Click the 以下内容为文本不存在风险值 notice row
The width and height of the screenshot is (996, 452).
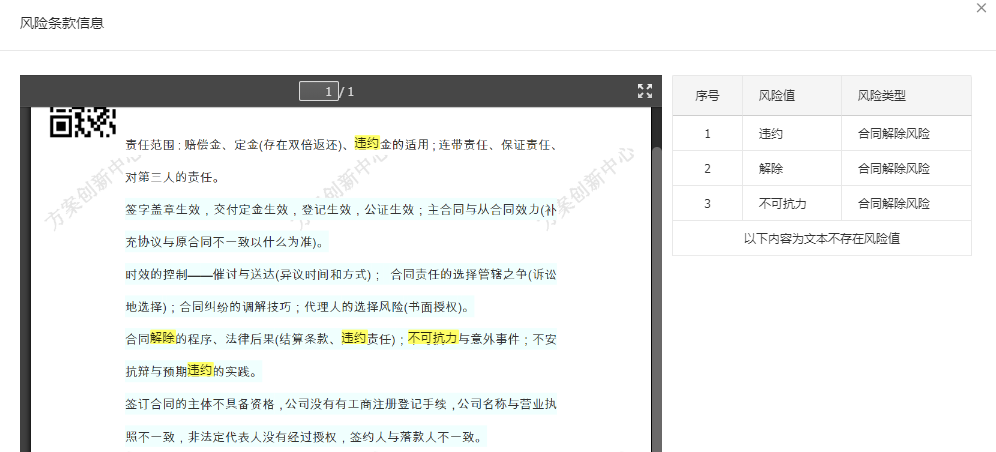click(x=821, y=238)
